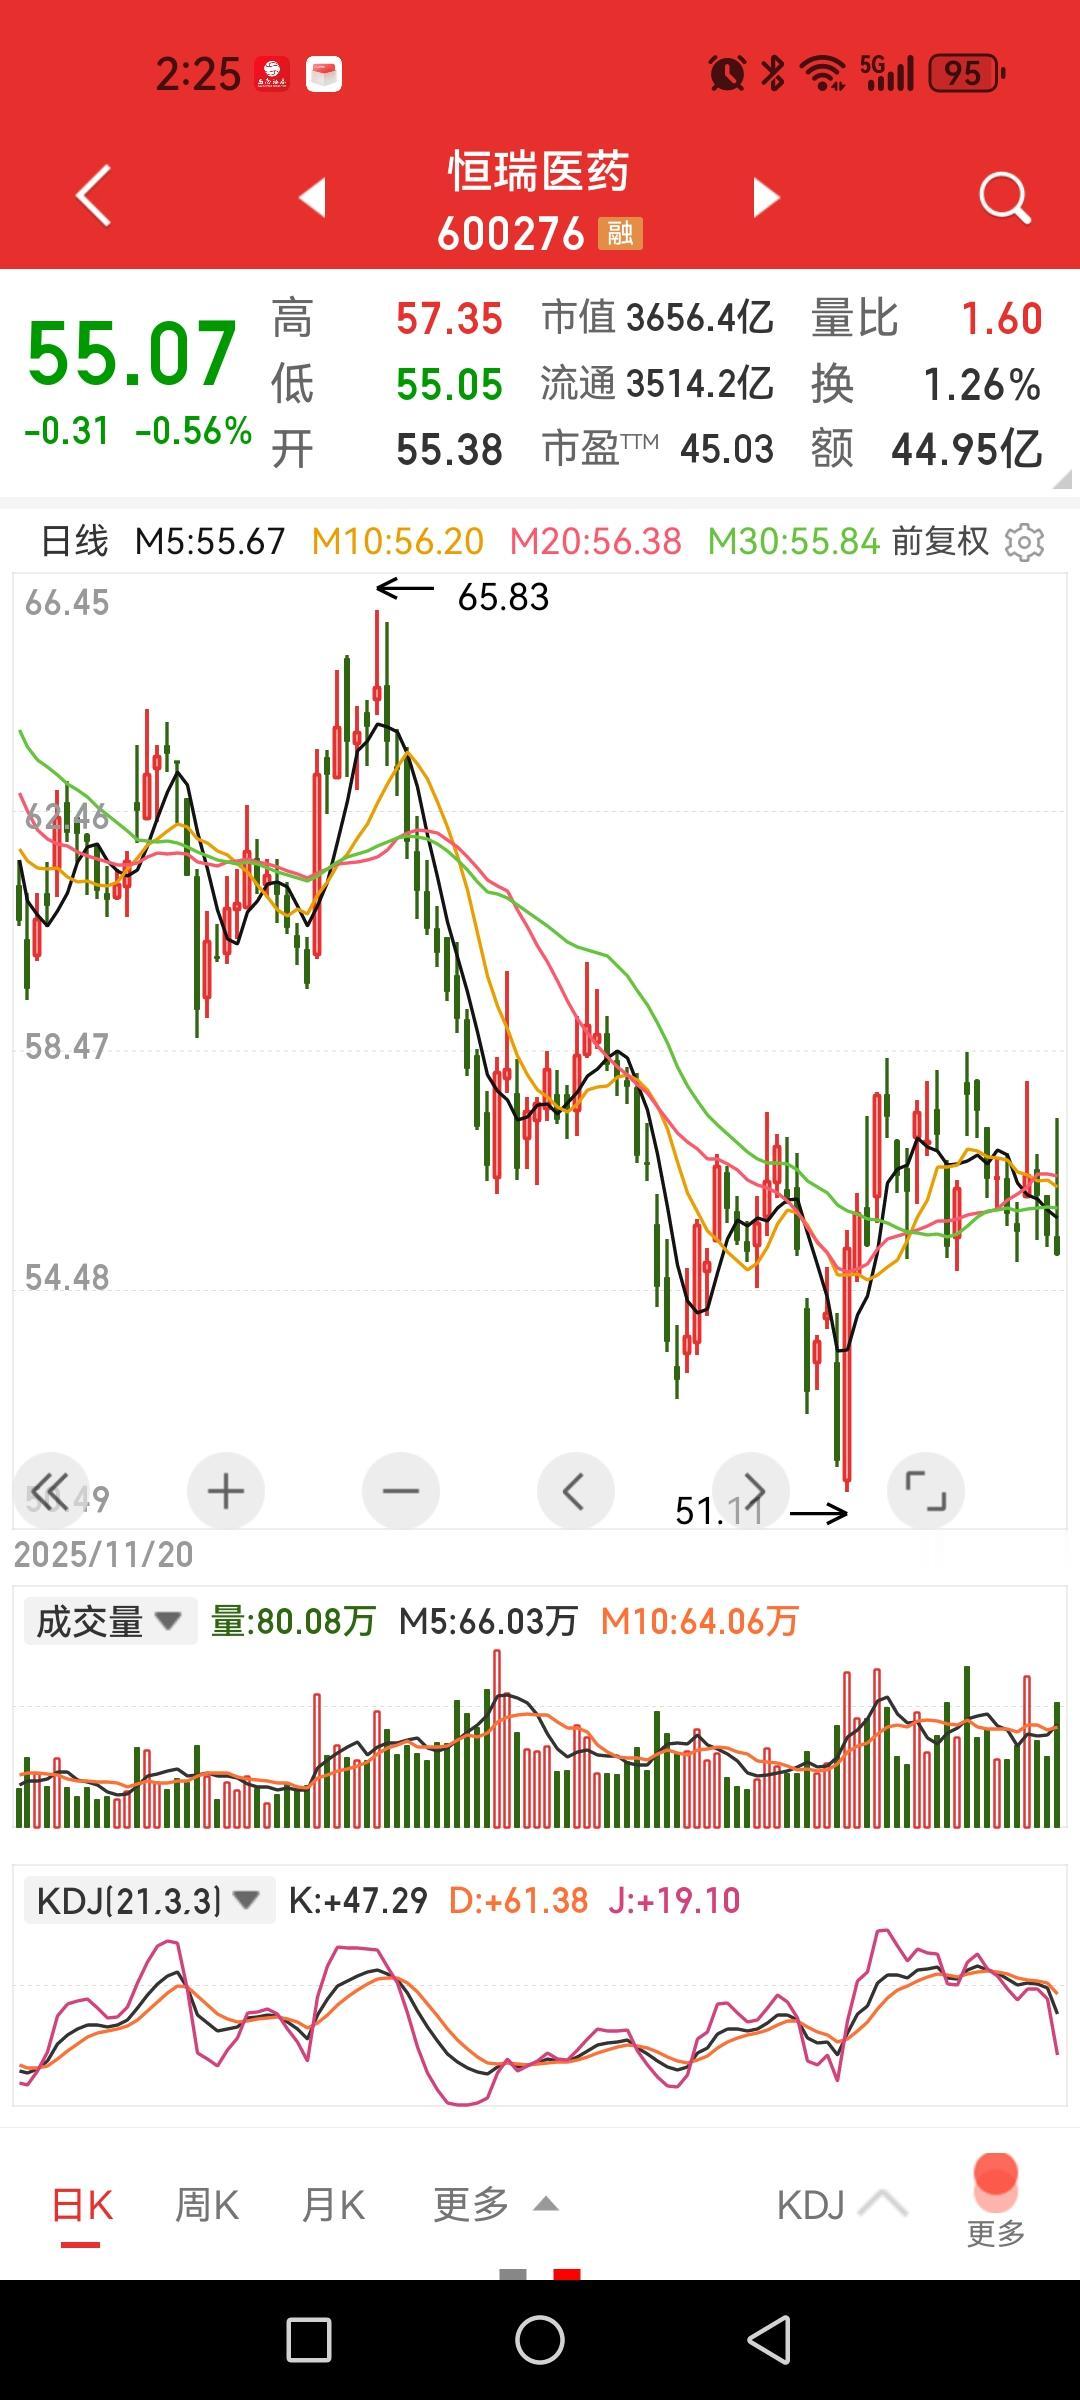
Task: Zoom in the K-line chart with plus
Action: (x=226, y=1491)
